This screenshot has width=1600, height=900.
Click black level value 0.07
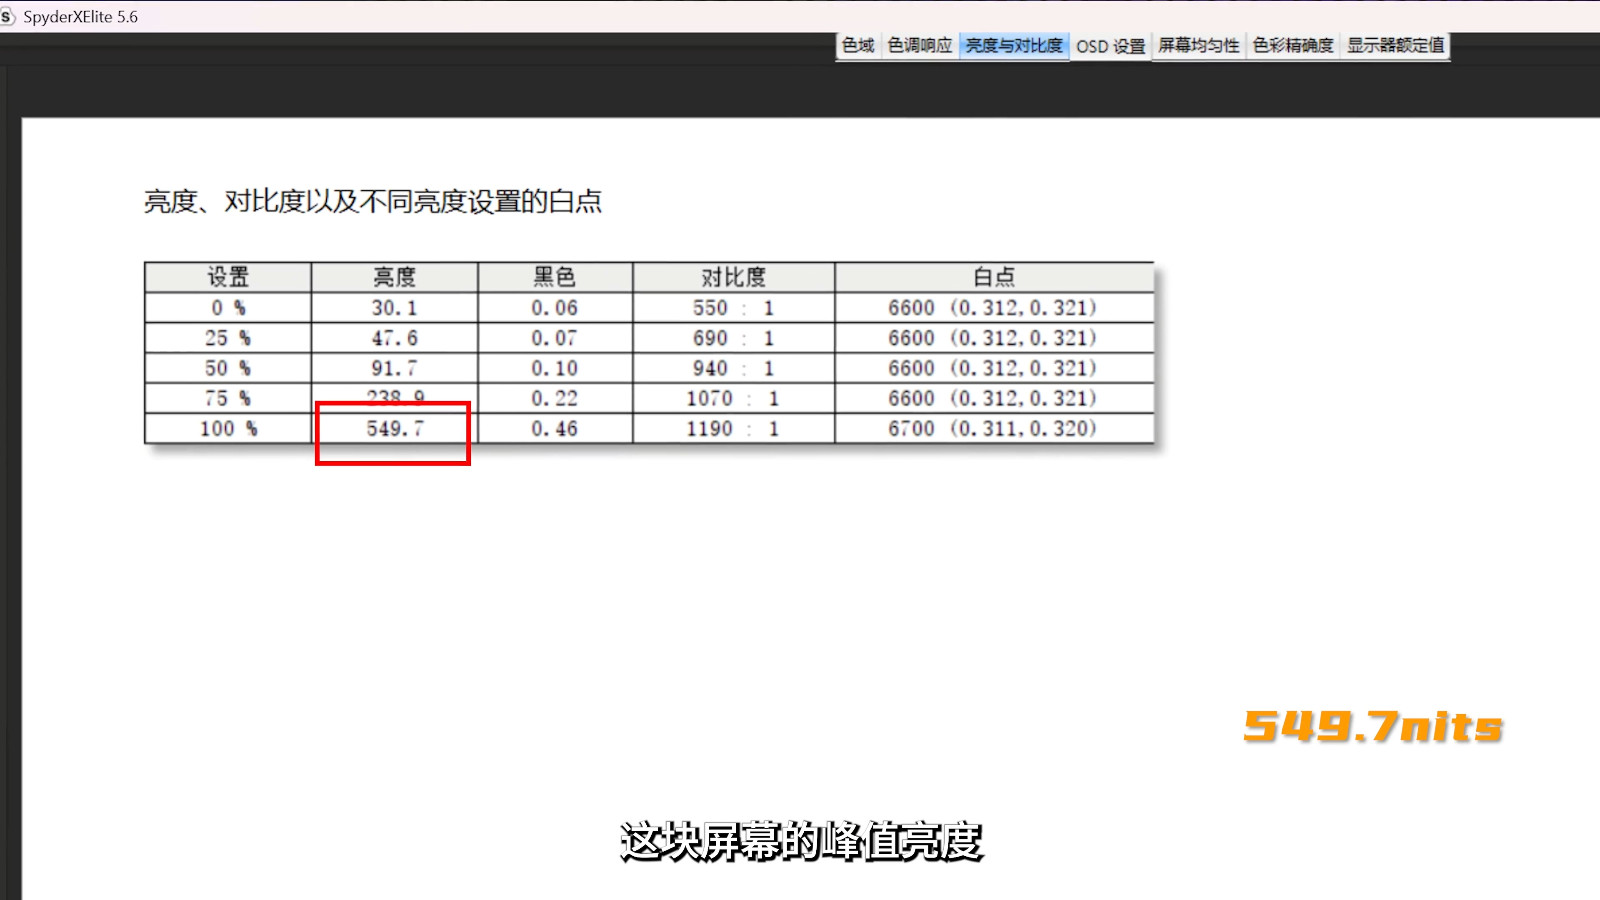555,338
